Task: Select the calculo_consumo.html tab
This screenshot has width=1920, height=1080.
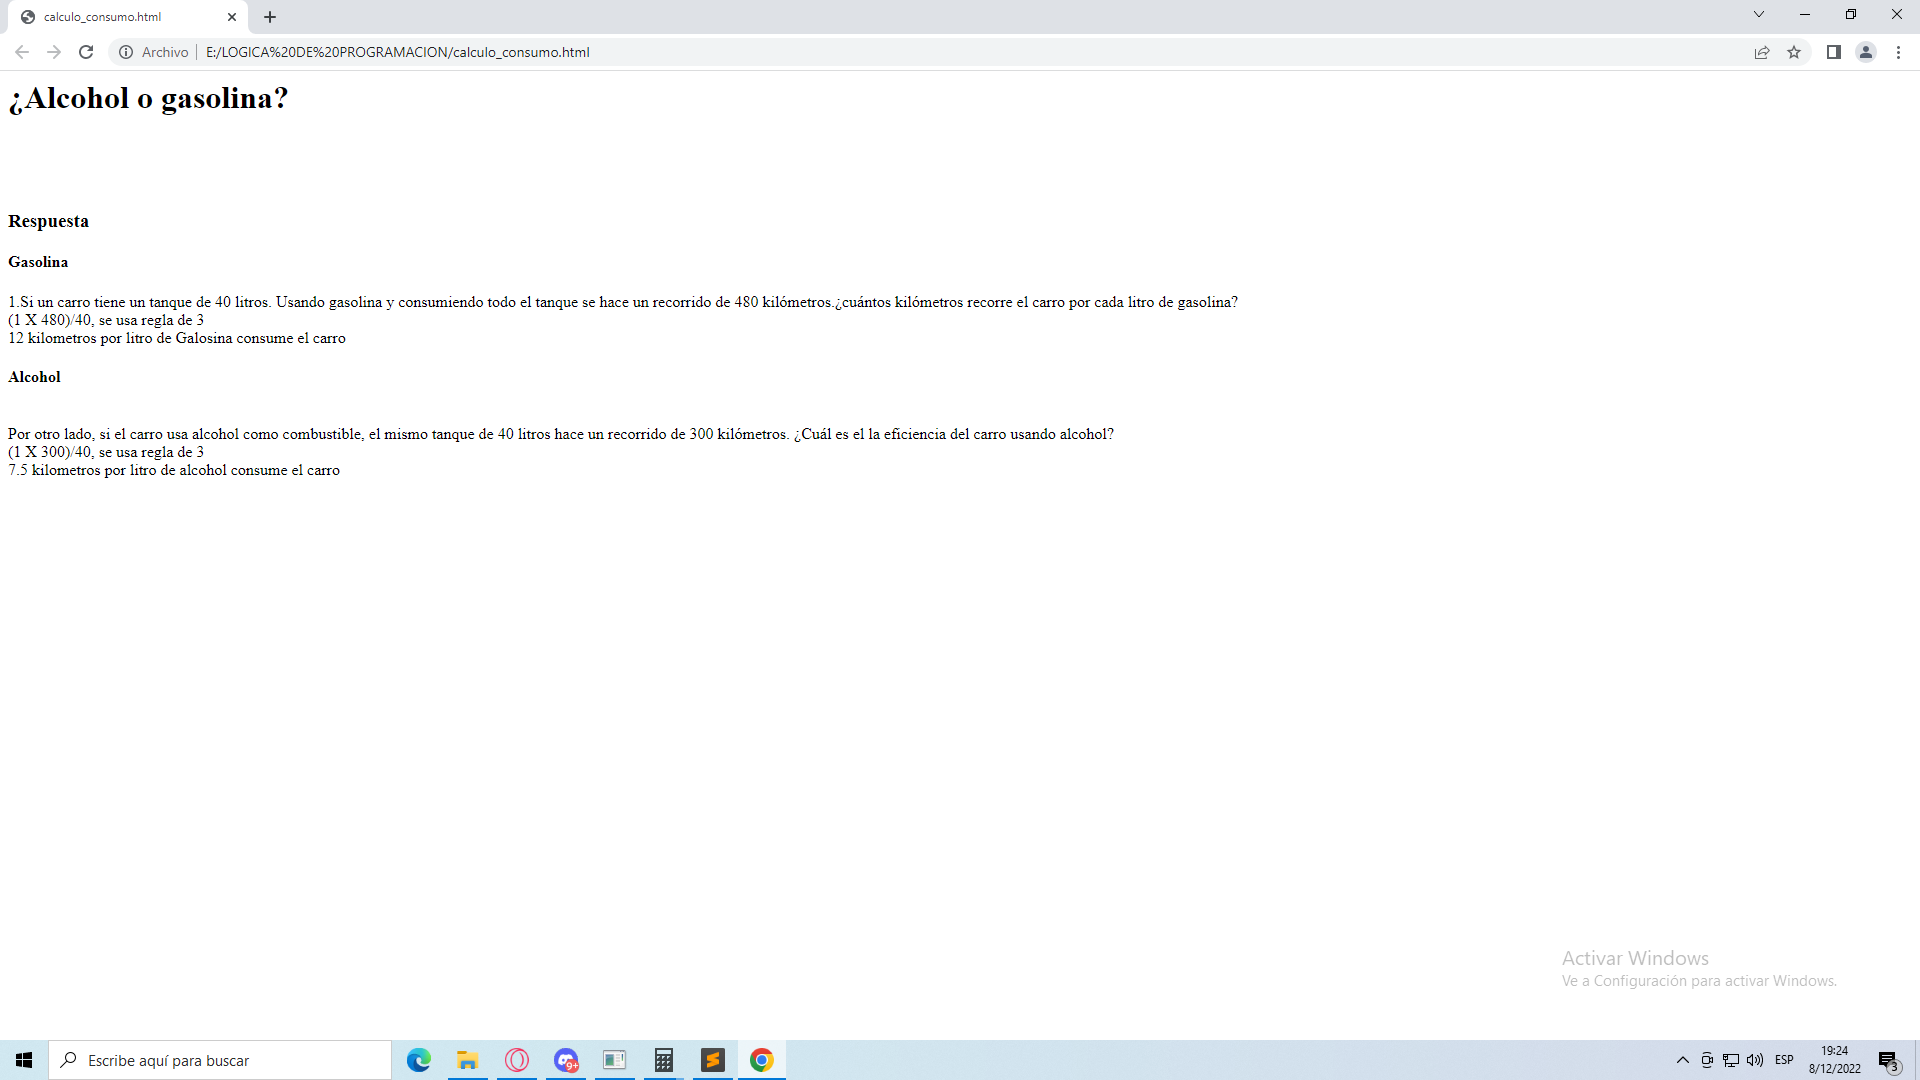Action: click(x=110, y=17)
